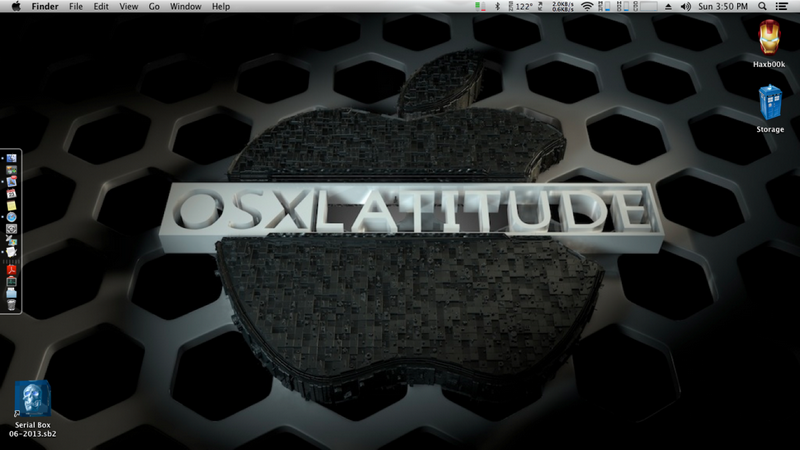Open the Haxb00k drive on the desktop
This screenshot has width=800, height=450.
click(x=768, y=38)
